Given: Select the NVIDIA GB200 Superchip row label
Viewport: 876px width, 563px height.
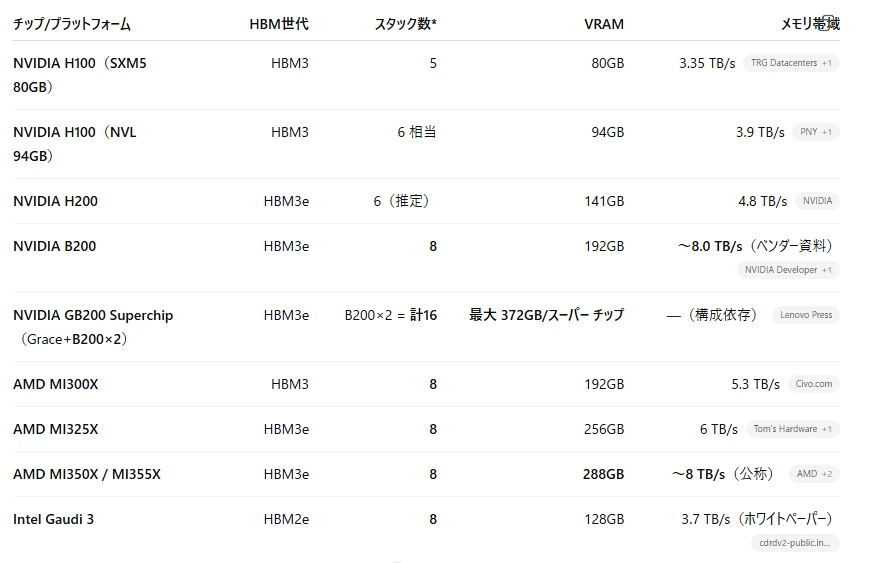Looking at the screenshot, I should point(93,327).
